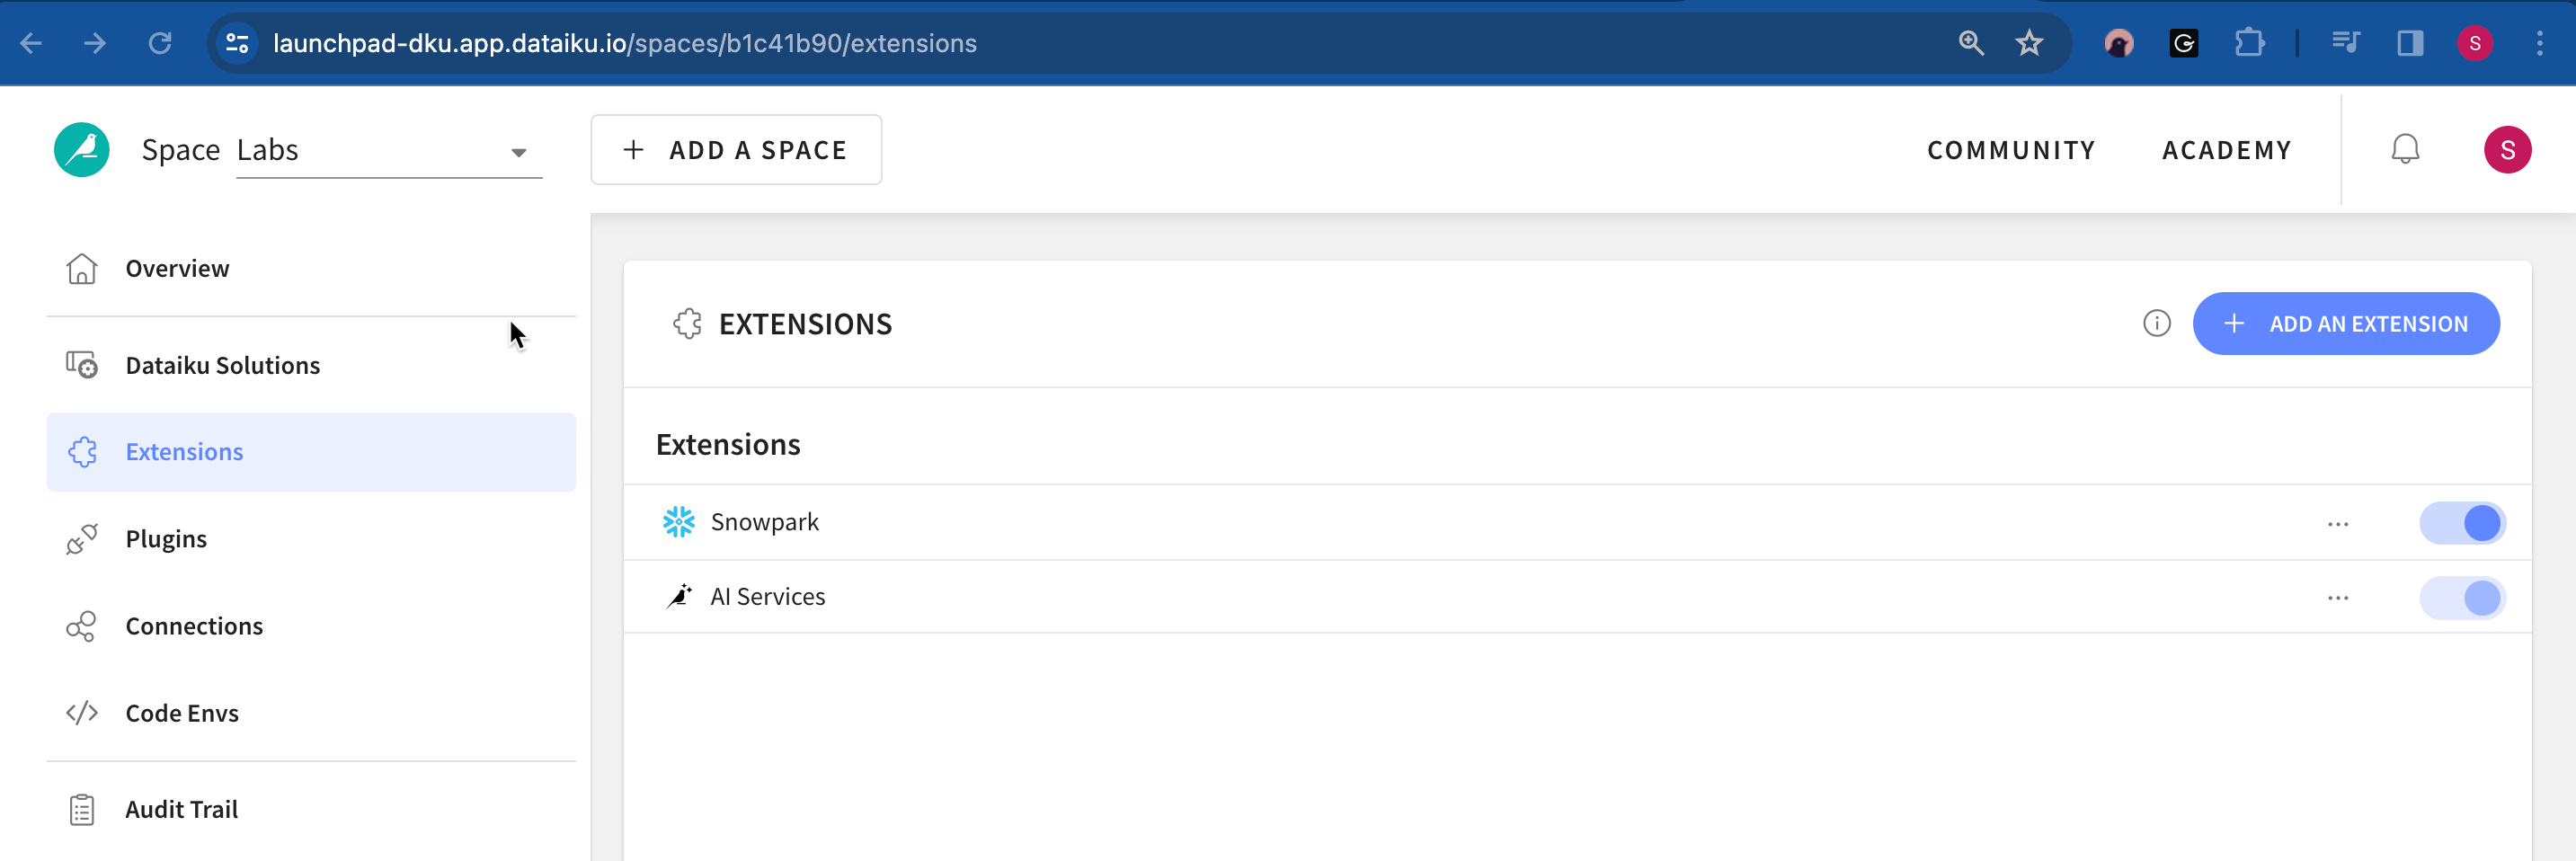
Task: Open the Academy link
Action: [2226, 150]
